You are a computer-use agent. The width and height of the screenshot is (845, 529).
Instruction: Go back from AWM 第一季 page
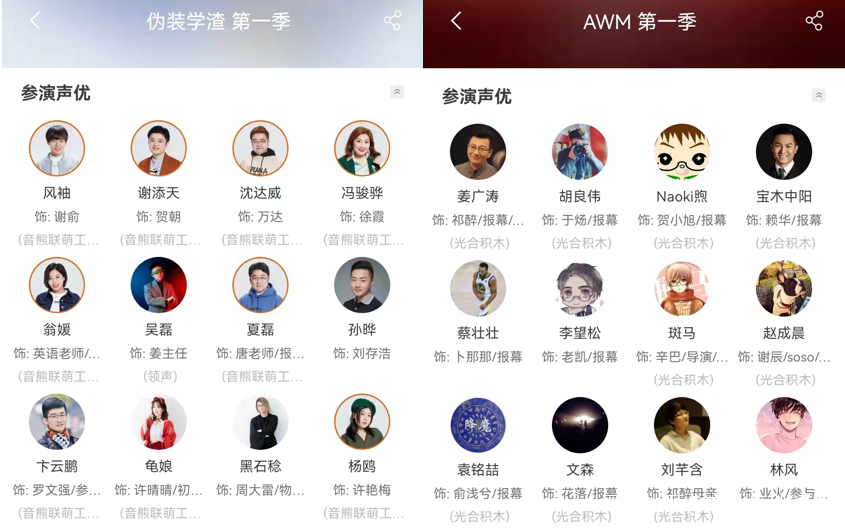[456, 21]
